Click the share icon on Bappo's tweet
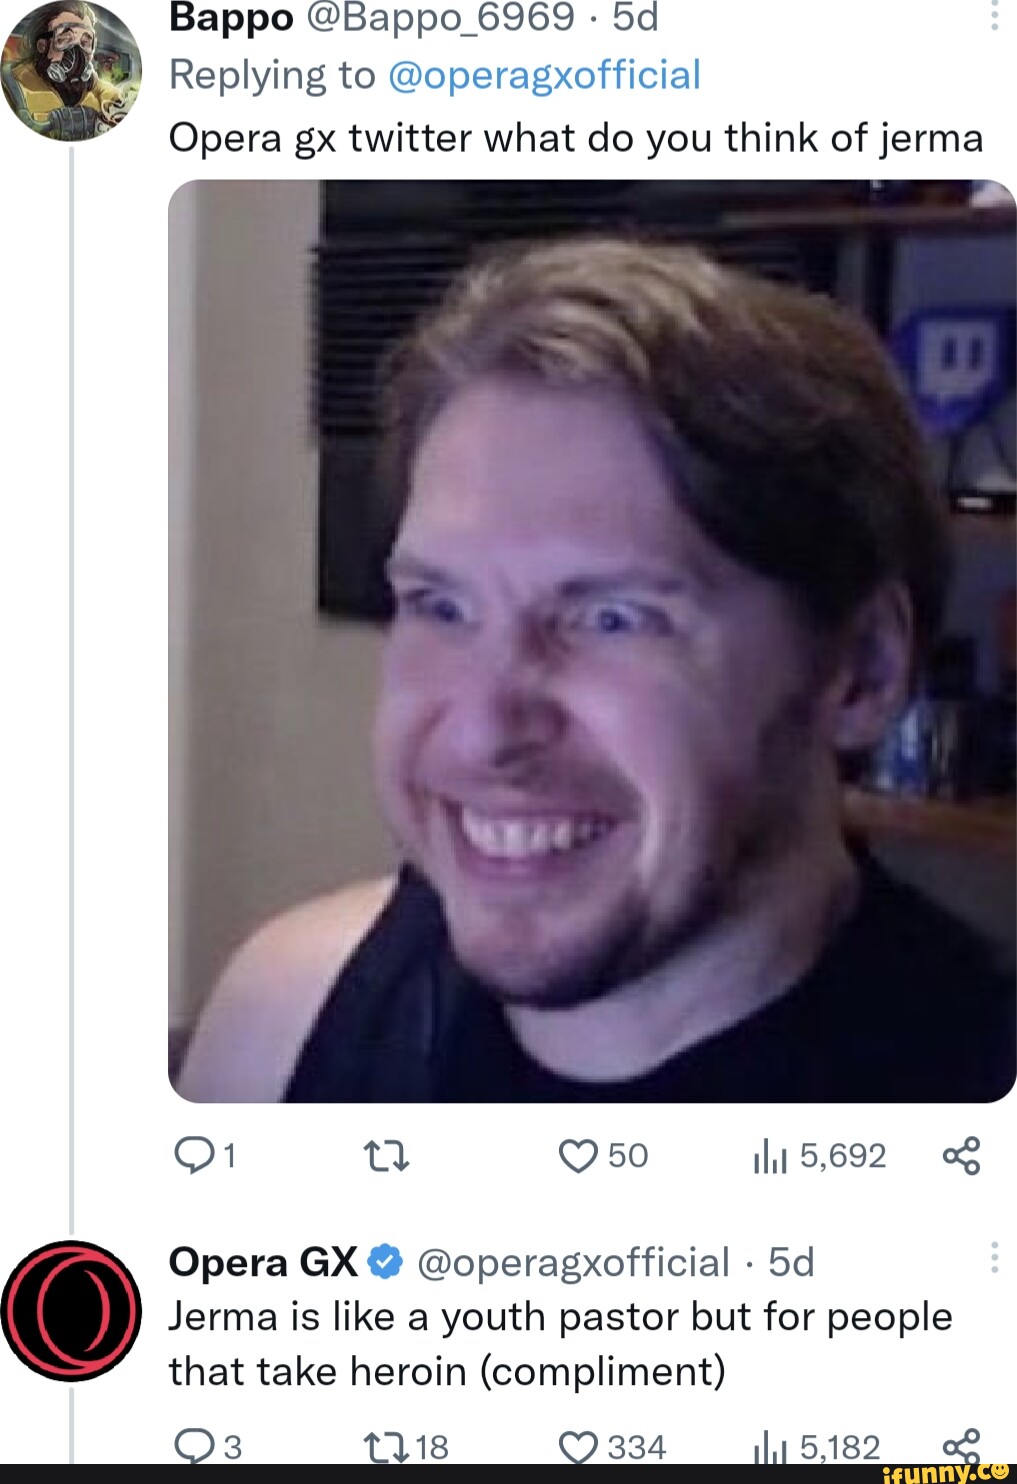Screen dimensions: 1017x1484 click(x=963, y=1157)
